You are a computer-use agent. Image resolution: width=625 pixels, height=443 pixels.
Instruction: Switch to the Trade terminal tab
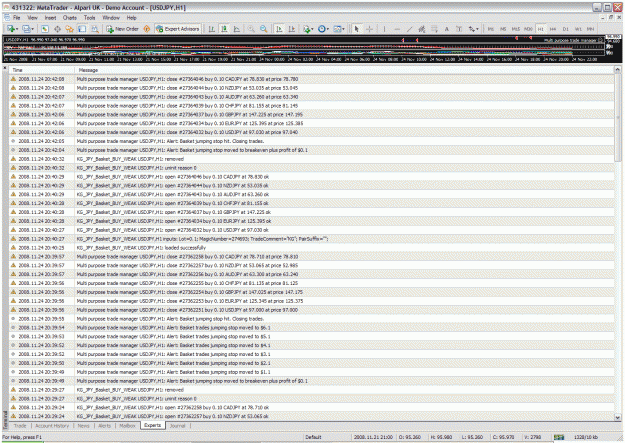pos(20,425)
